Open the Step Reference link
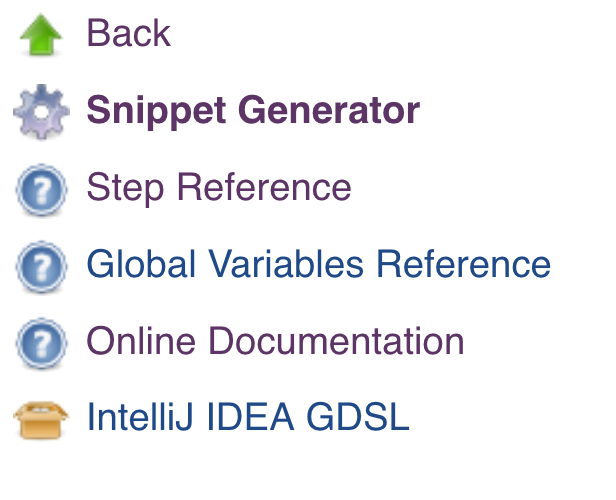This screenshot has width=616, height=500. [219, 188]
